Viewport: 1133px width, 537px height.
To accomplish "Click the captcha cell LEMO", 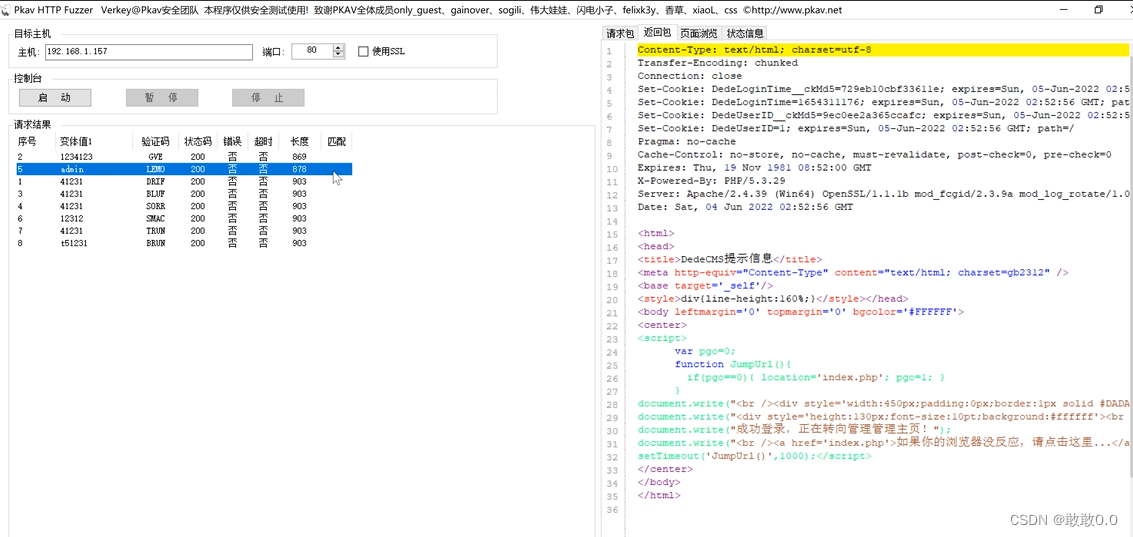I will pyautogui.click(x=155, y=169).
